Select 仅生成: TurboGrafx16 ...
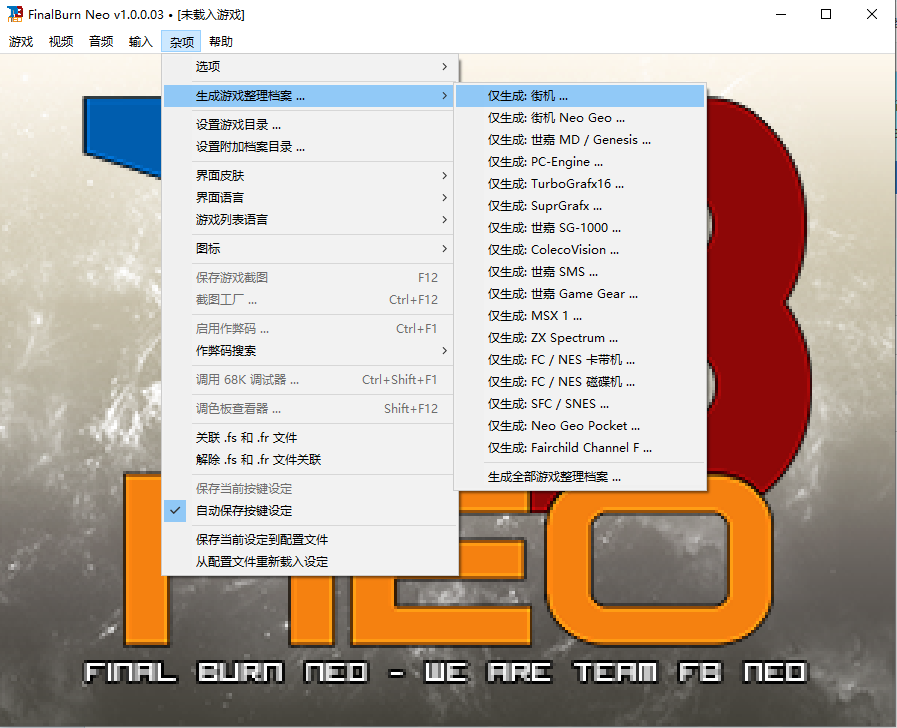897x728 pixels. tap(580, 184)
